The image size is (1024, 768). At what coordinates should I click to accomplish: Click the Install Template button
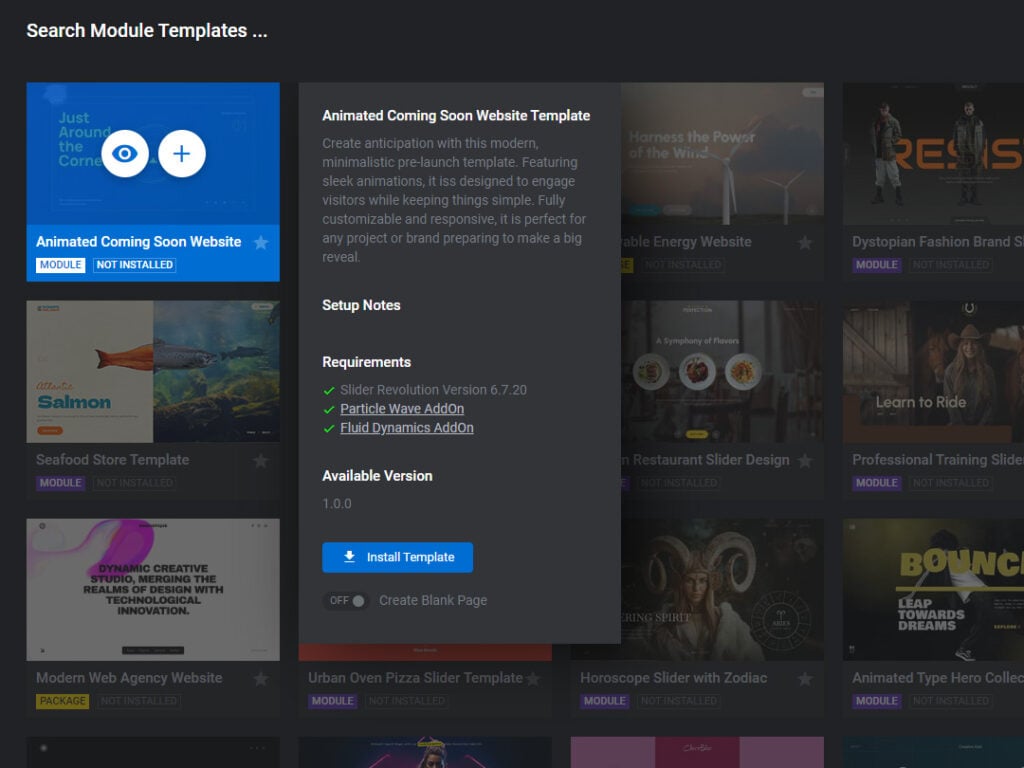pyautogui.click(x=397, y=557)
